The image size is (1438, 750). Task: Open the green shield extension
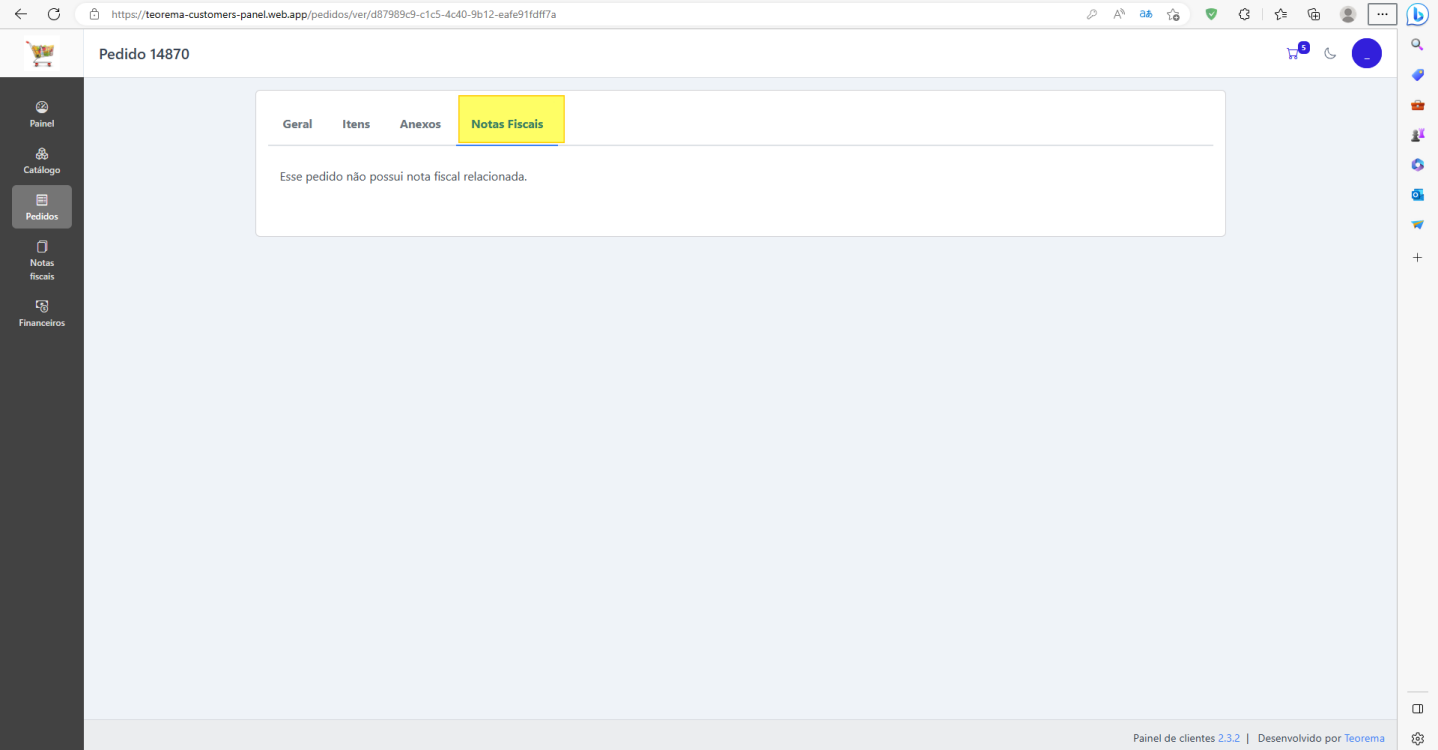[1211, 15]
